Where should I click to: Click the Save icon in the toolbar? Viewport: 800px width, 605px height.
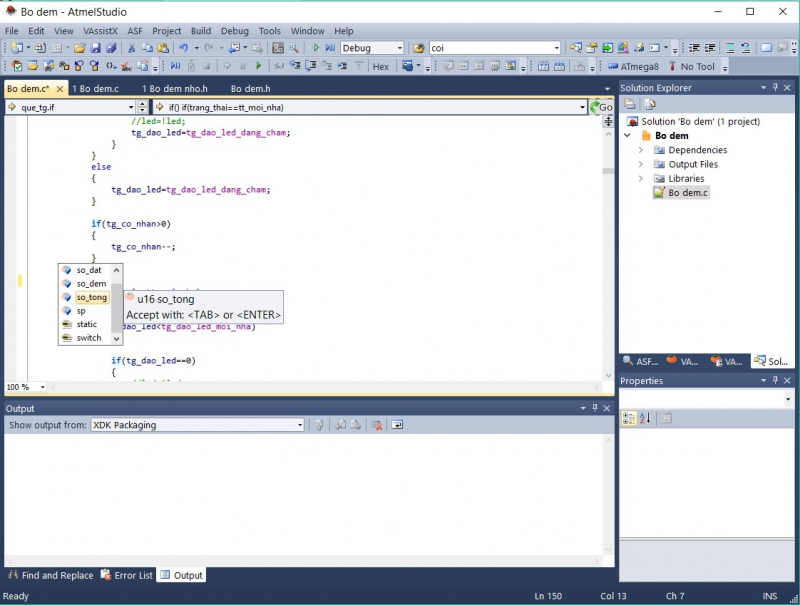[x=93, y=48]
